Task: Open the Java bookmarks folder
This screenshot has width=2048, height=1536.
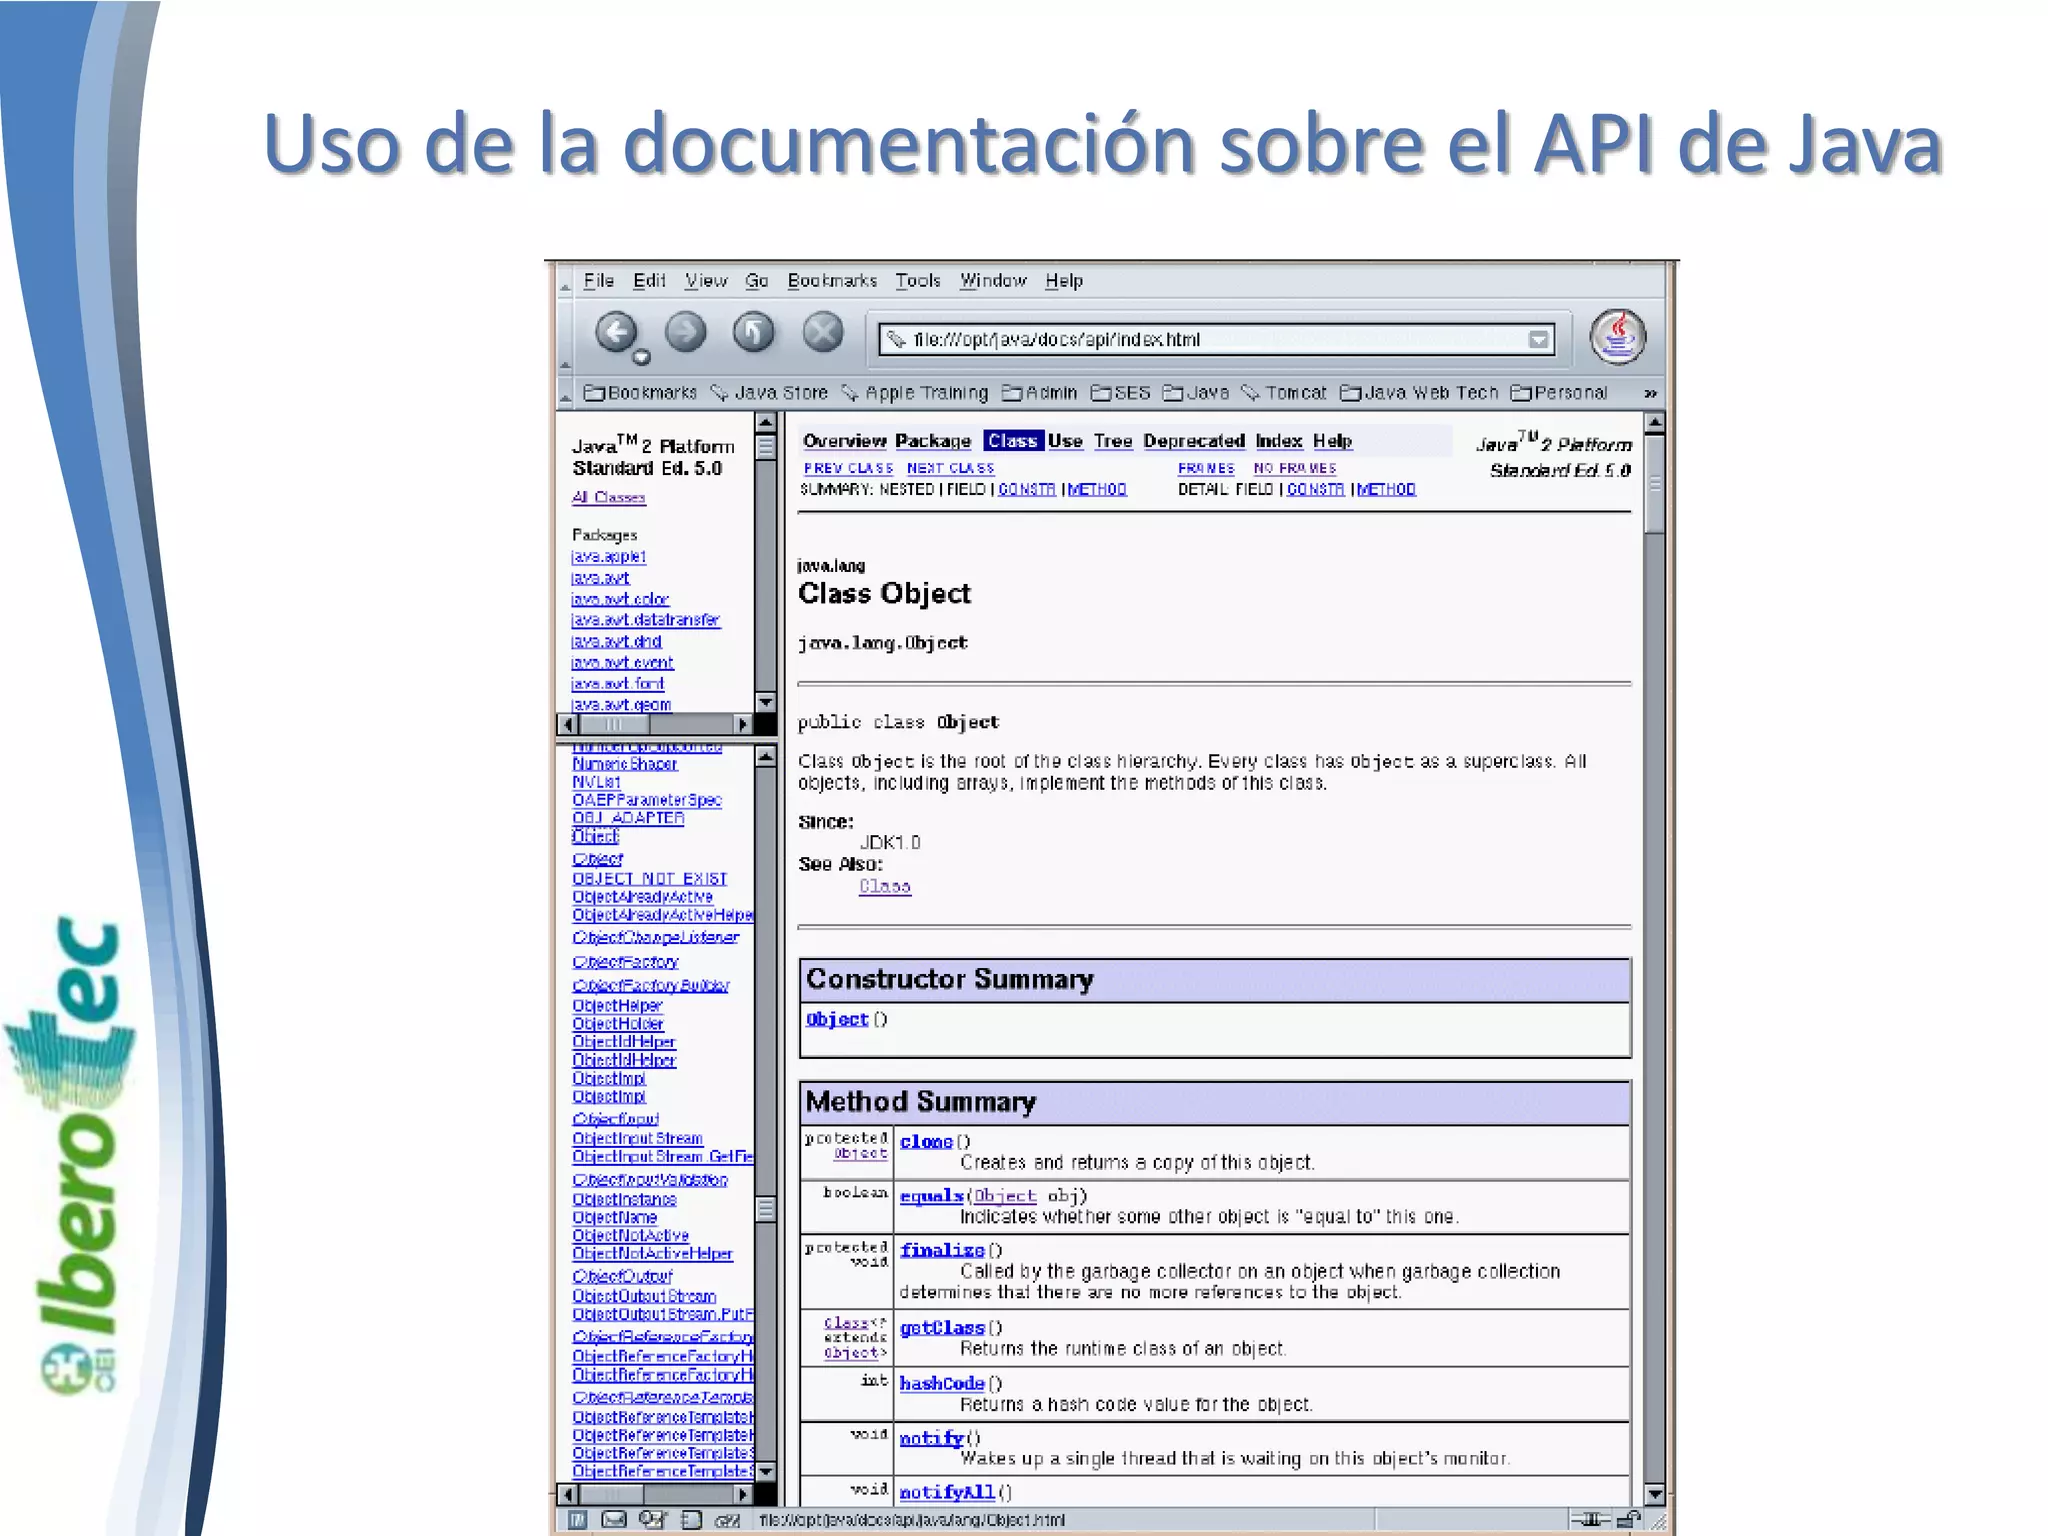Action: tap(1196, 393)
